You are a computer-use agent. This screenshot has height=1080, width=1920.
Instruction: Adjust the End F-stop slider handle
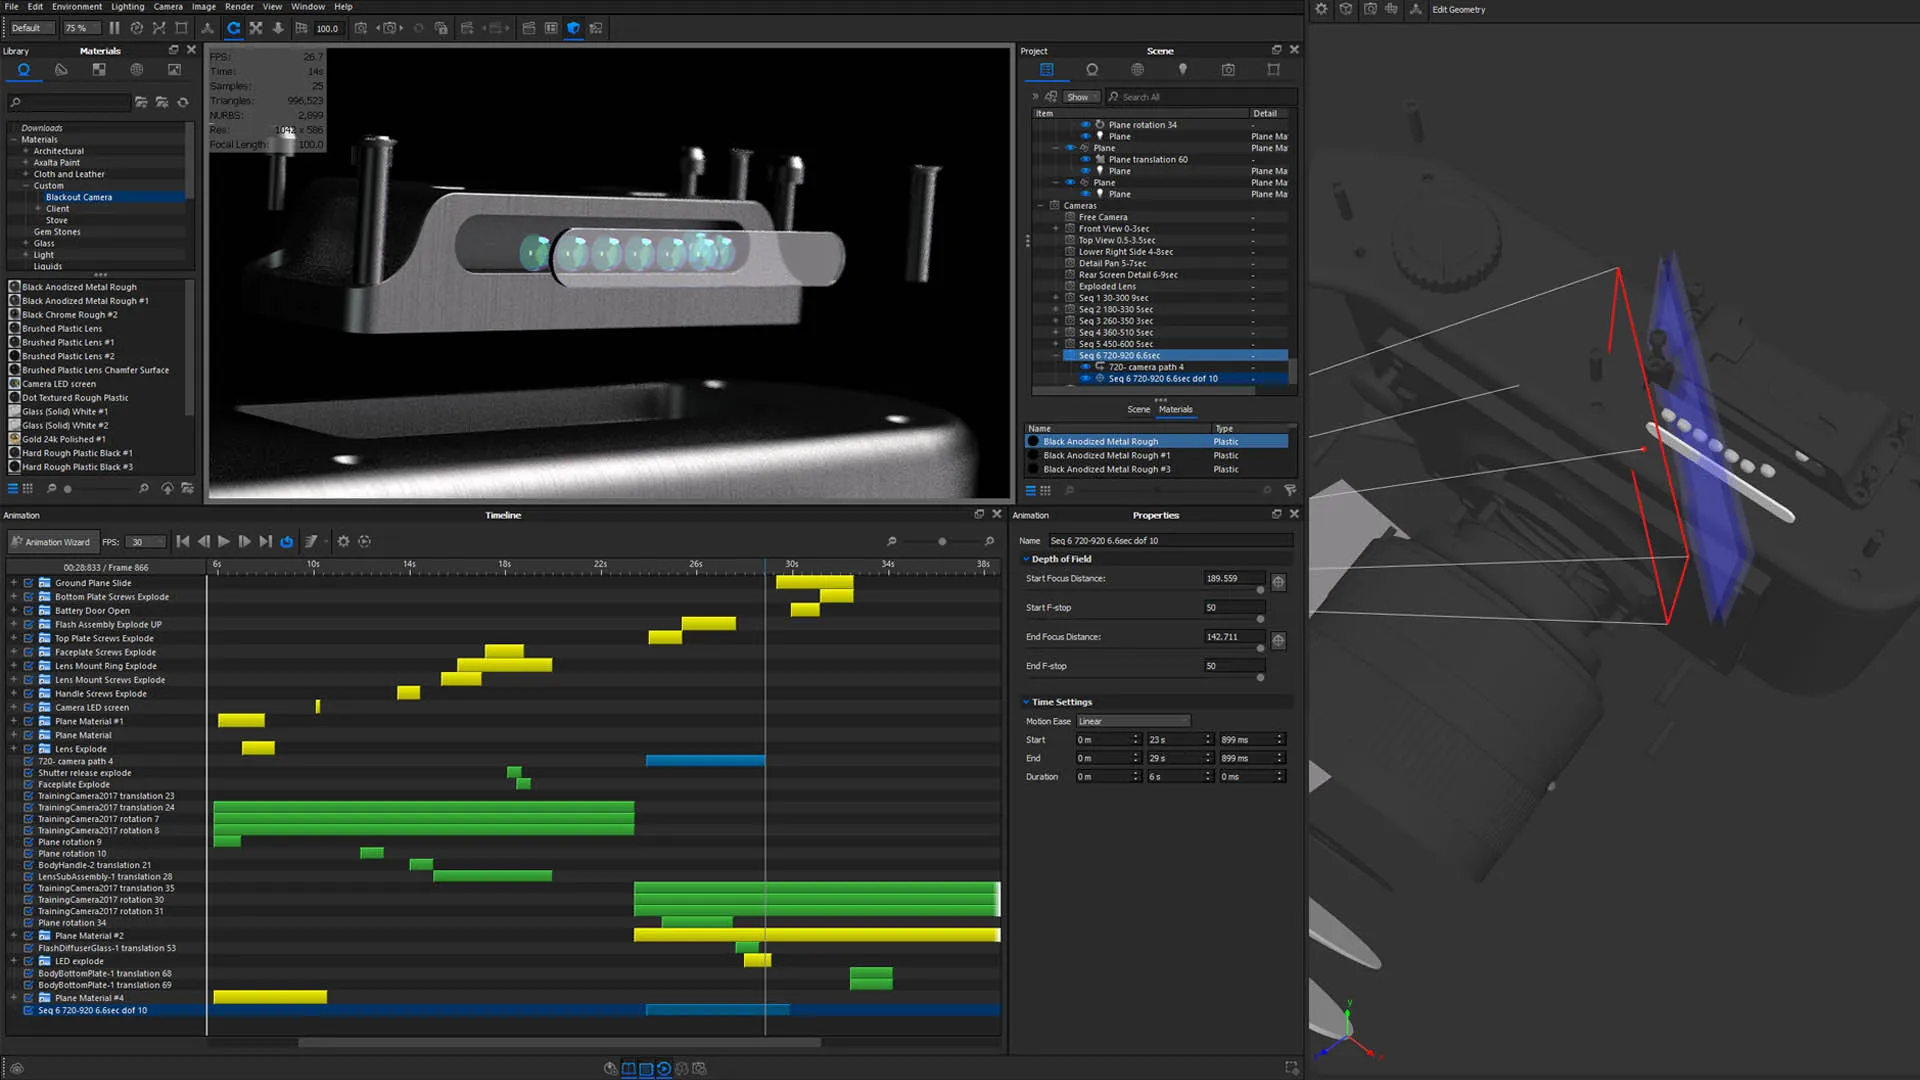[x=1260, y=678]
